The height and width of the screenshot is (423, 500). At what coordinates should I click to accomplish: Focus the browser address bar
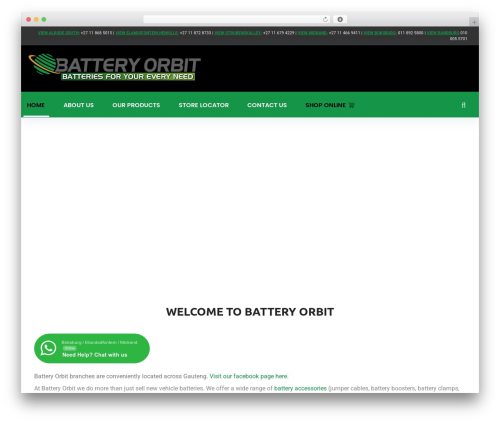coord(232,19)
